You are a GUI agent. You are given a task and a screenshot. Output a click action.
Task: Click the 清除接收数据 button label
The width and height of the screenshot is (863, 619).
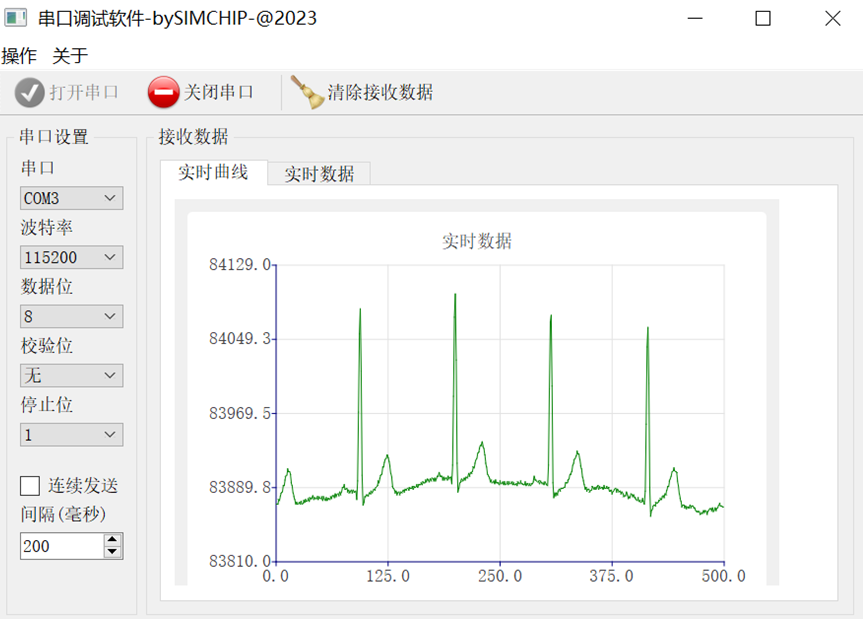pos(380,92)
